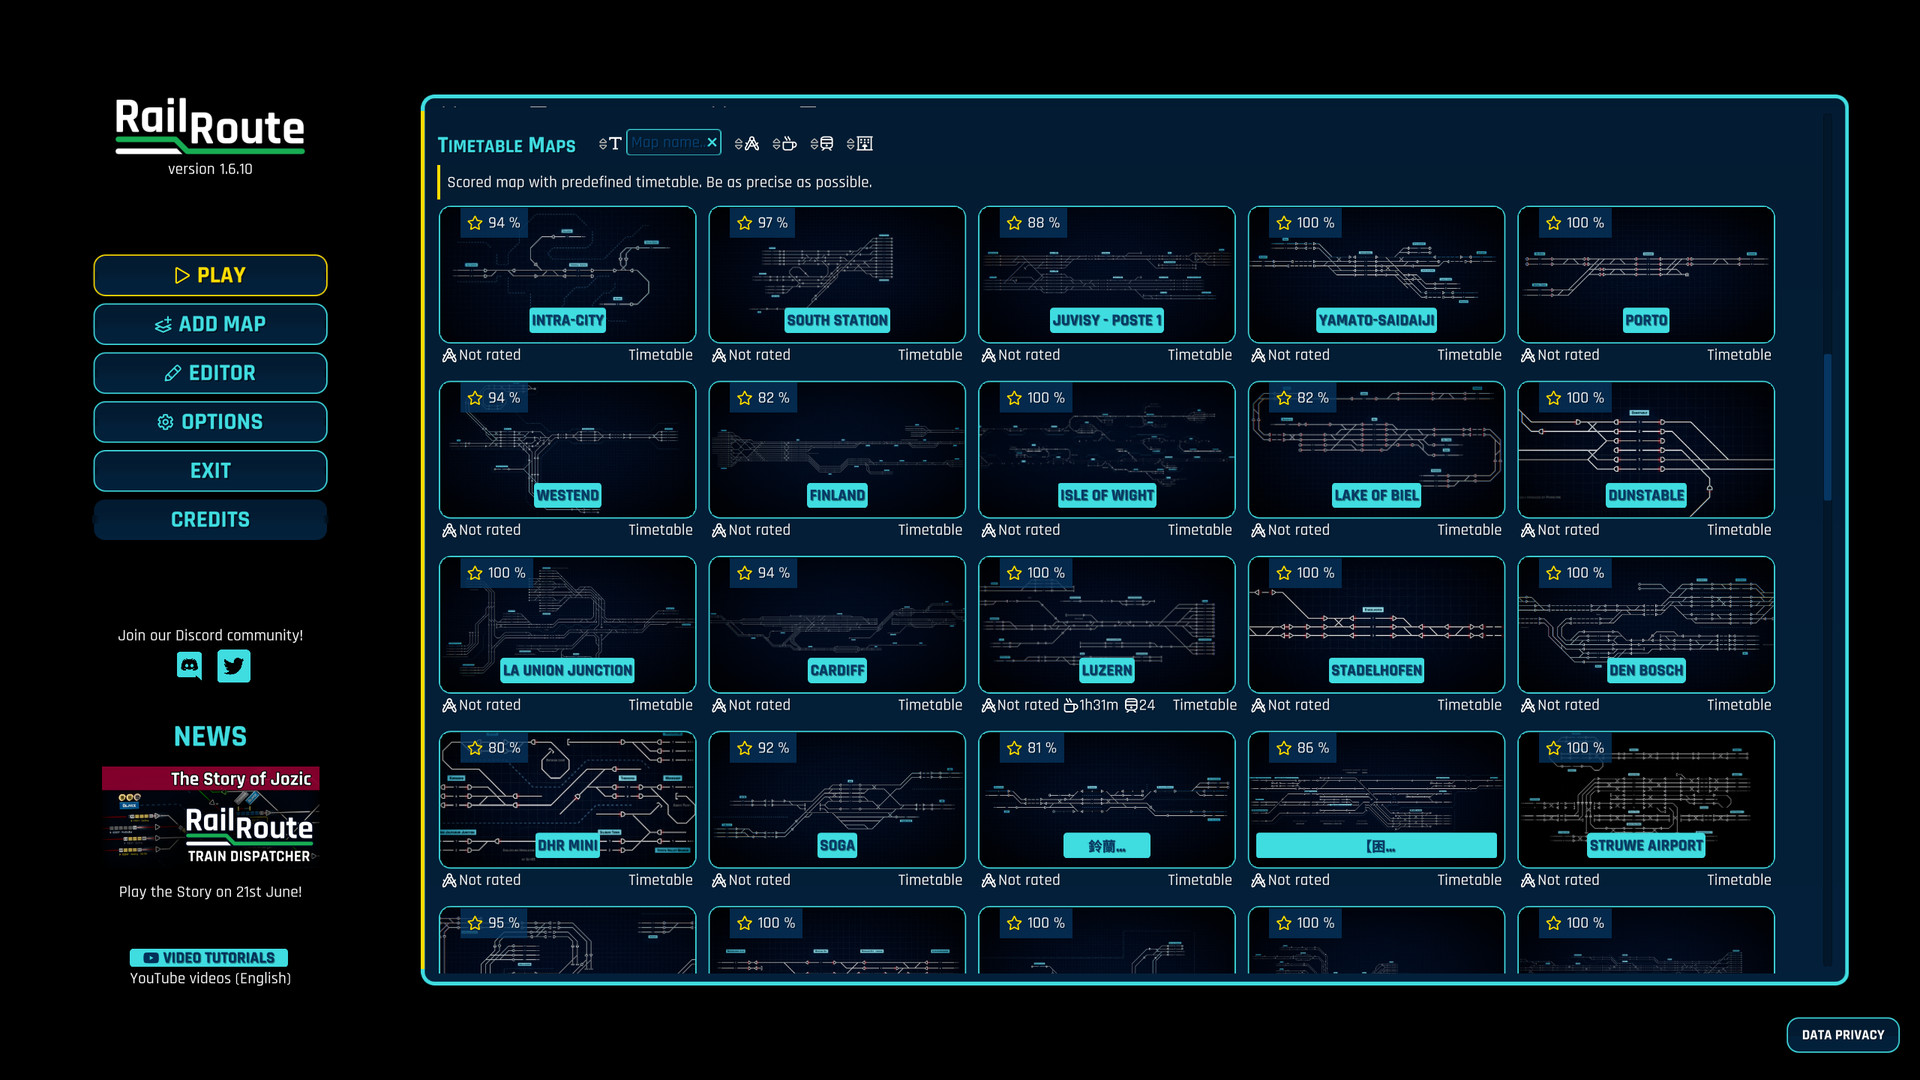Click the ADD MAP button in sidebar
Viewport: 1920px width, 1080px height.
[x=210, y=323]
